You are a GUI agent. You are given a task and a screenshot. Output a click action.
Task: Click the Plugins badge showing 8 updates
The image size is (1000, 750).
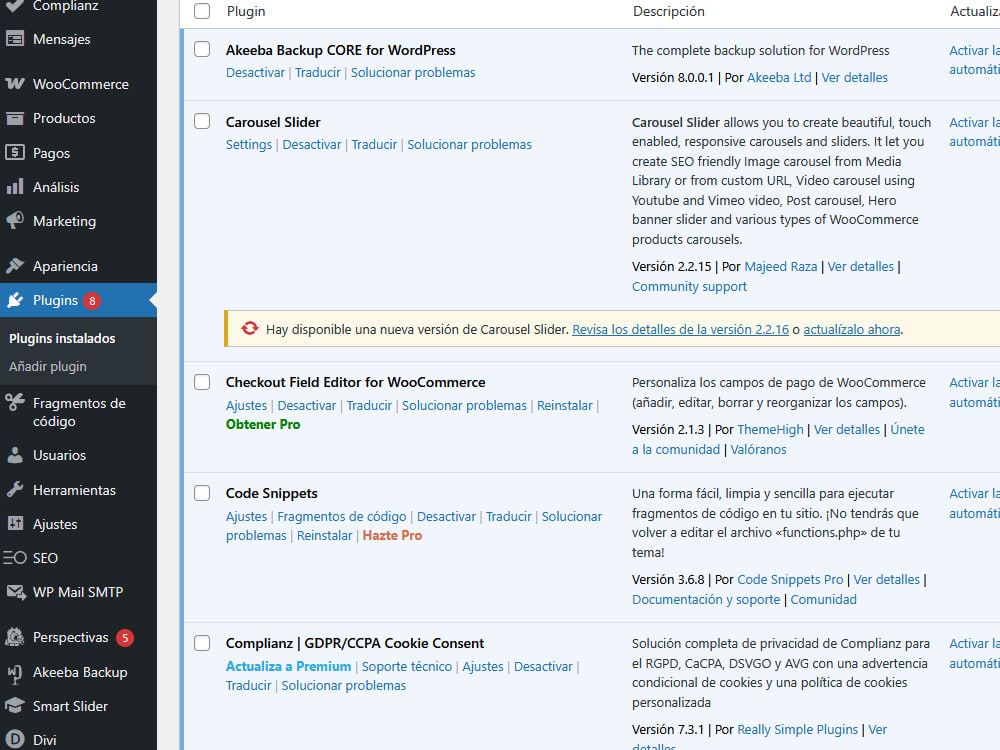pos(92,301)
